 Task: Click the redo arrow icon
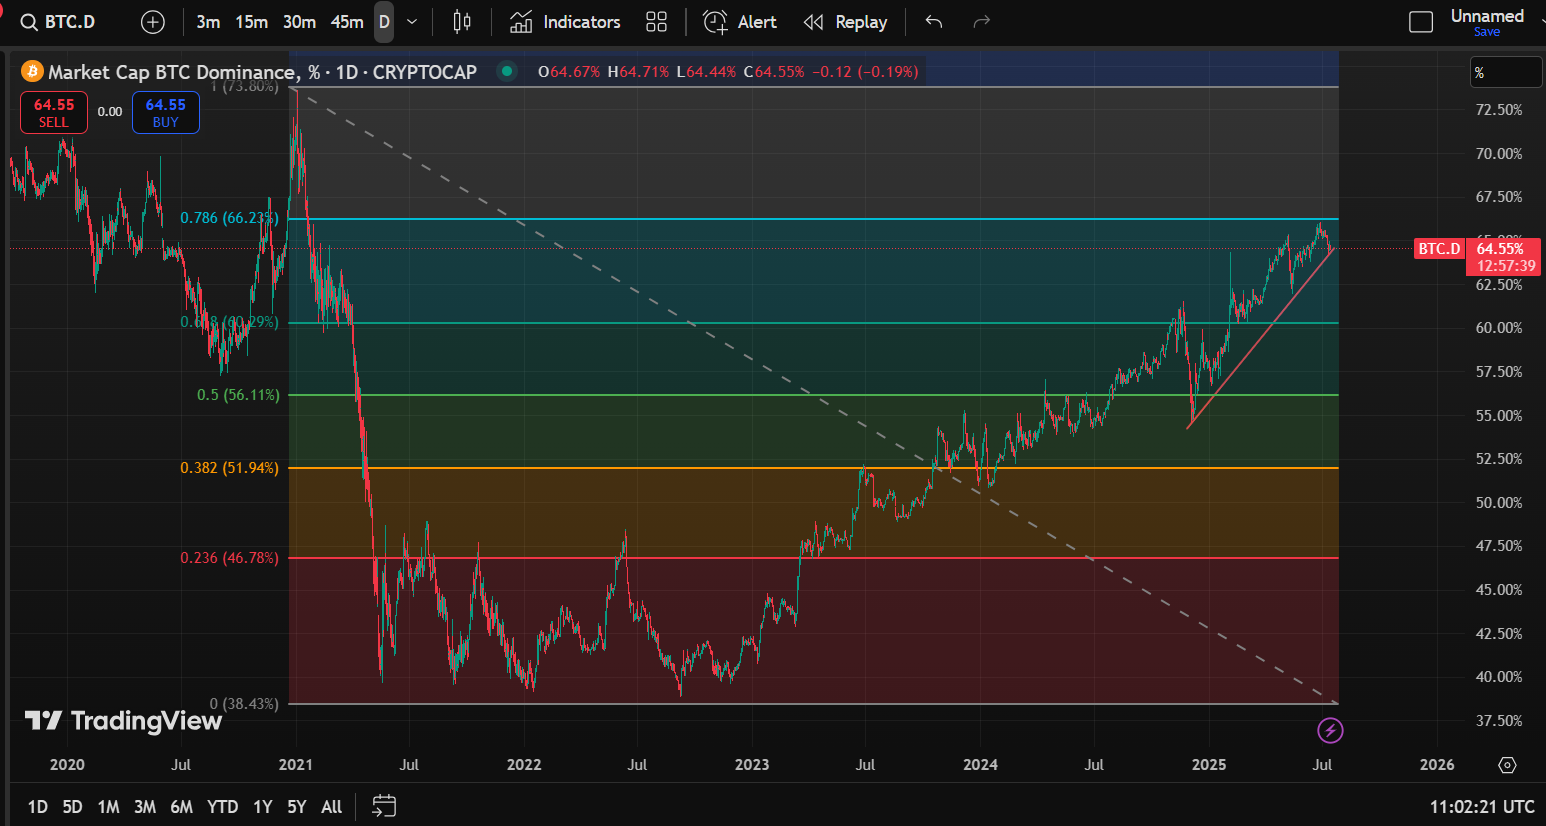pyautogui.click(x=982, y=22)
